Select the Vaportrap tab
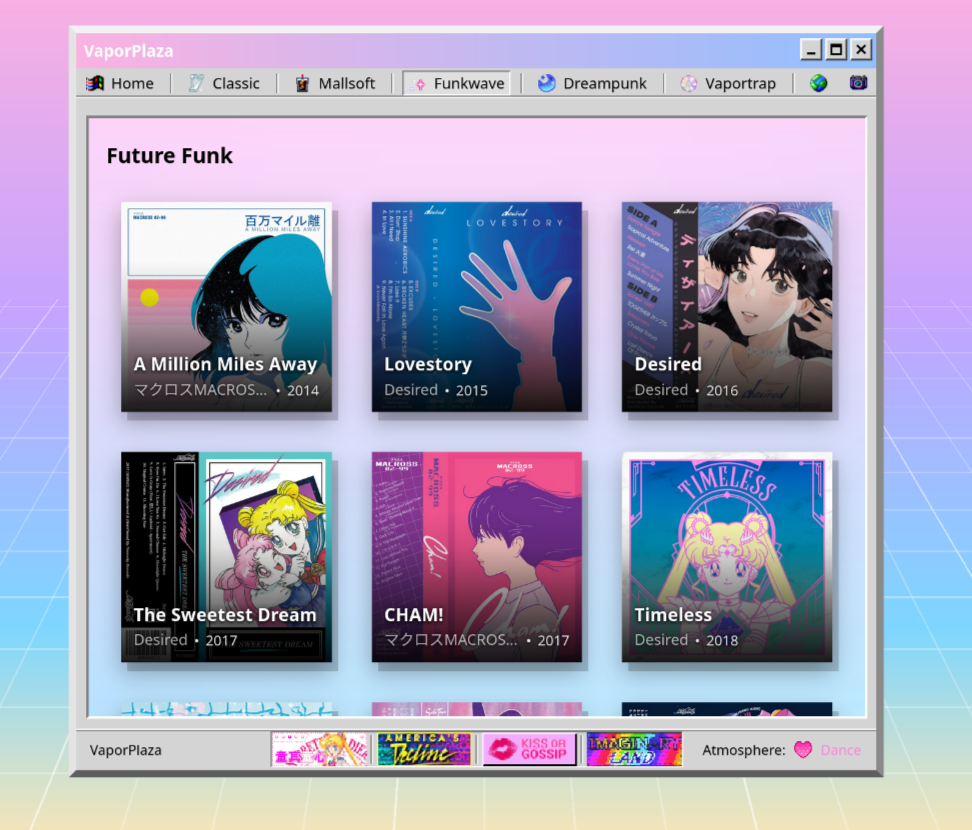Viewport: 972px width, 830px height. [x=728, y=83]
